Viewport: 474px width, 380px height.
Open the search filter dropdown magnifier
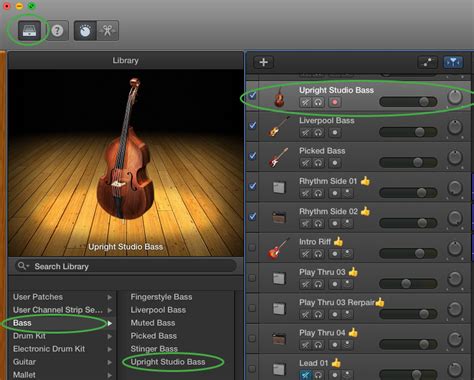(23, 266)
